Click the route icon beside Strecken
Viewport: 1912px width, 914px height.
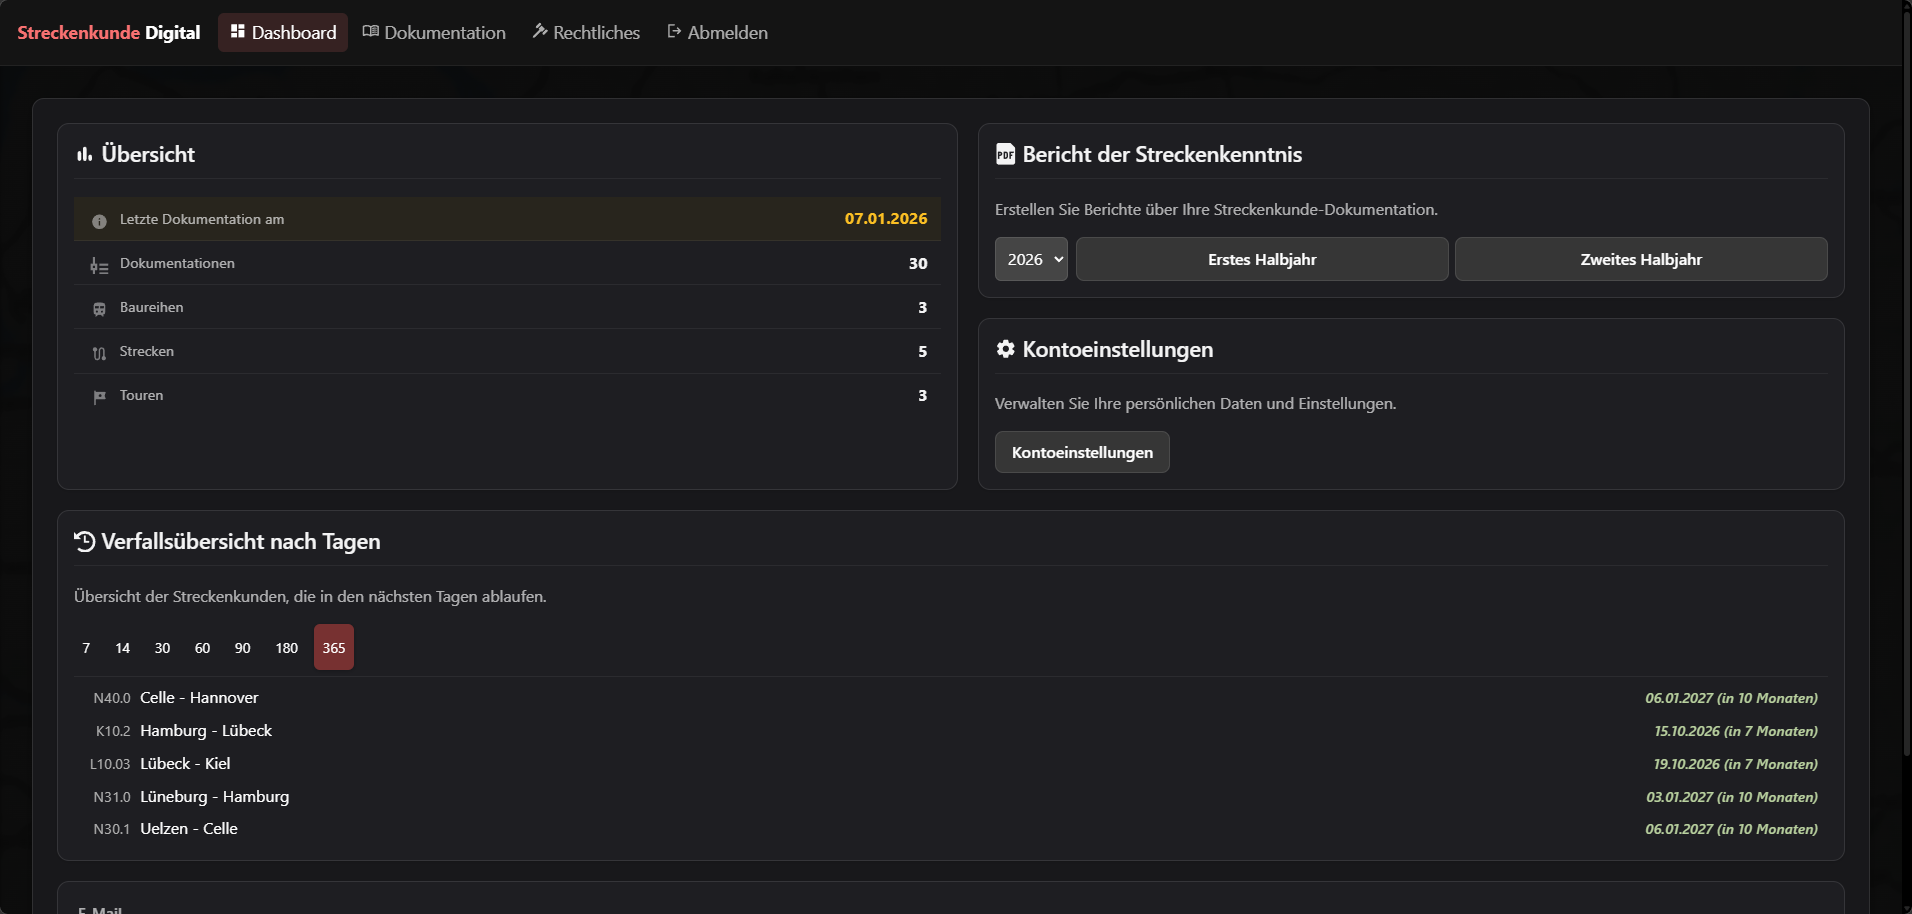98,352
